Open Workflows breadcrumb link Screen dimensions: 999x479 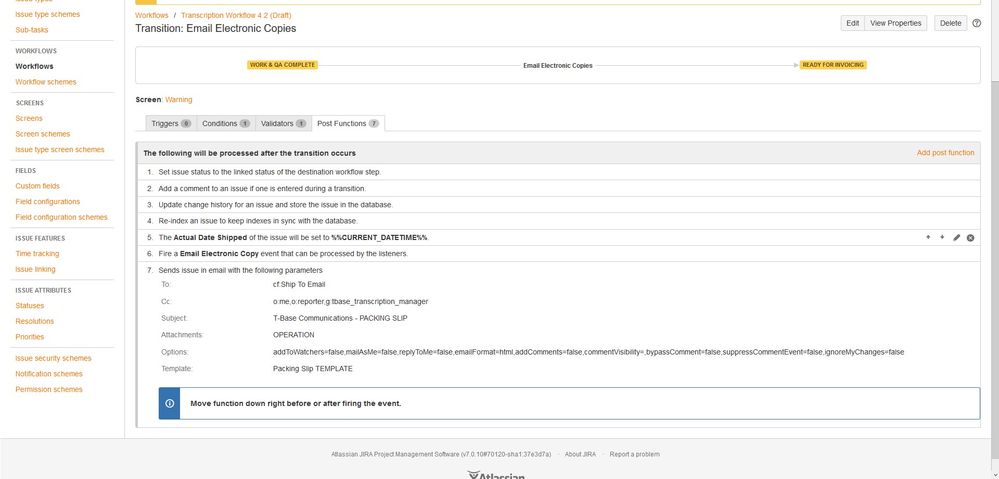pos(152,15)
